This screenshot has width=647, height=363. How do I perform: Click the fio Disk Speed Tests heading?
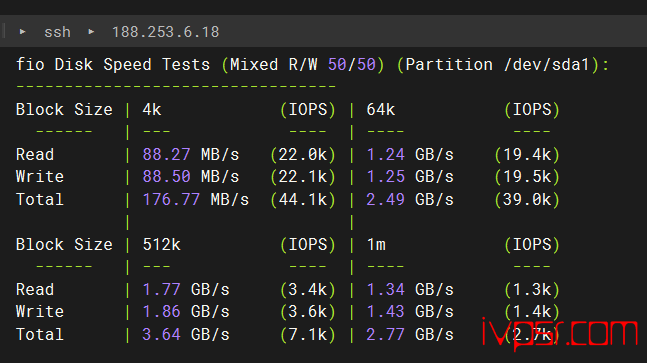click(x=113, y=65)
